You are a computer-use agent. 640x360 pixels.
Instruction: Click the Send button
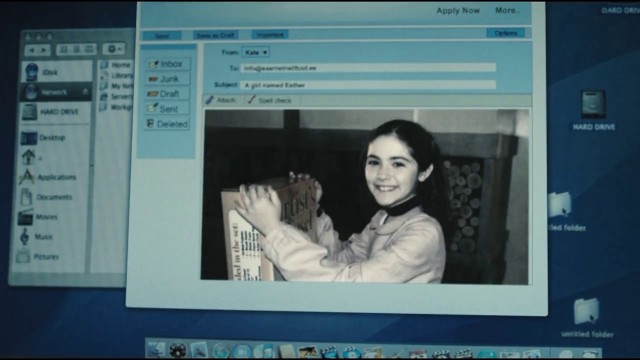[x=162, y=36]
